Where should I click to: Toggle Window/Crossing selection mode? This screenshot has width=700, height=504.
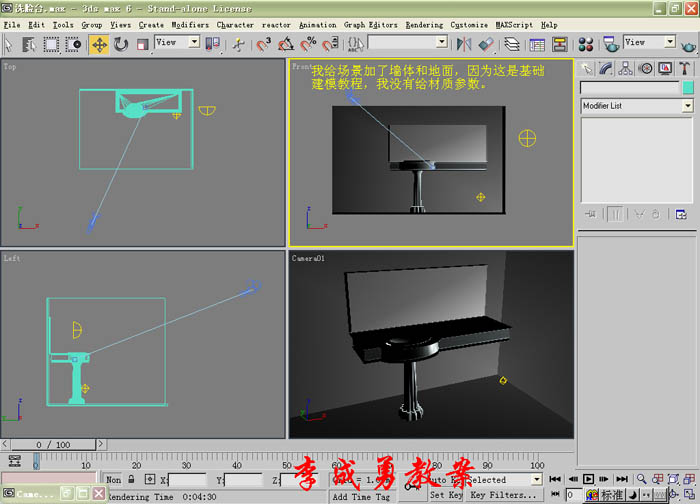pos(73,44)
